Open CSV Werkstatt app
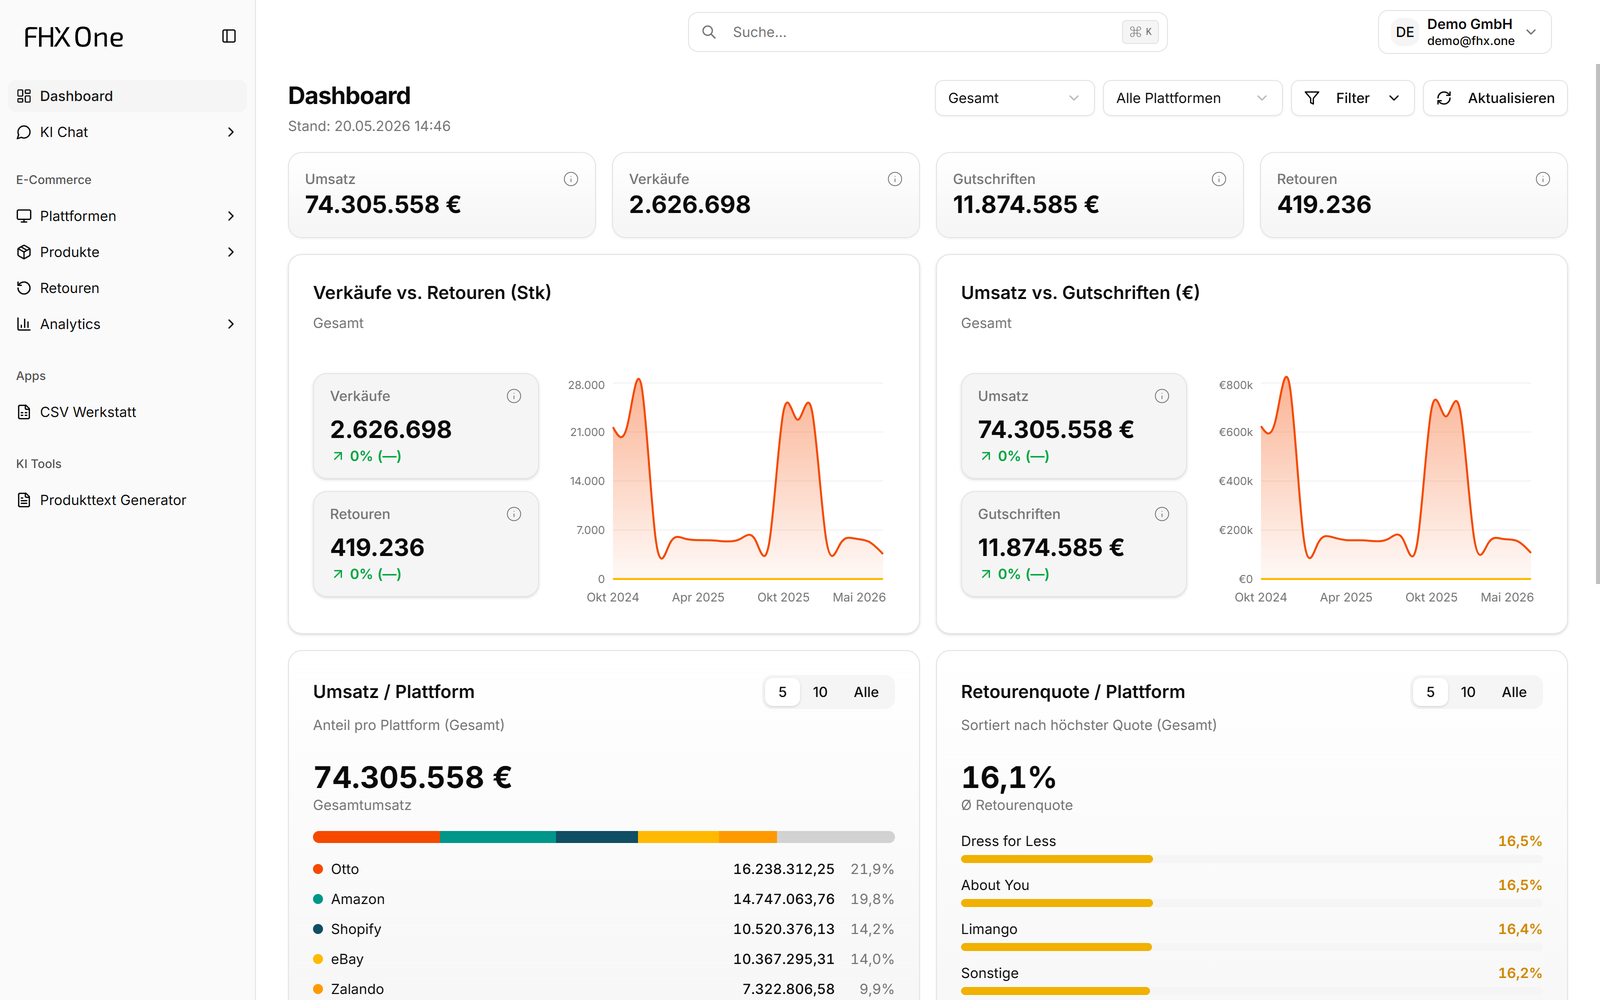Image resolution: width=1600 pixels, height=1000 pixels. tap(127, 412)
